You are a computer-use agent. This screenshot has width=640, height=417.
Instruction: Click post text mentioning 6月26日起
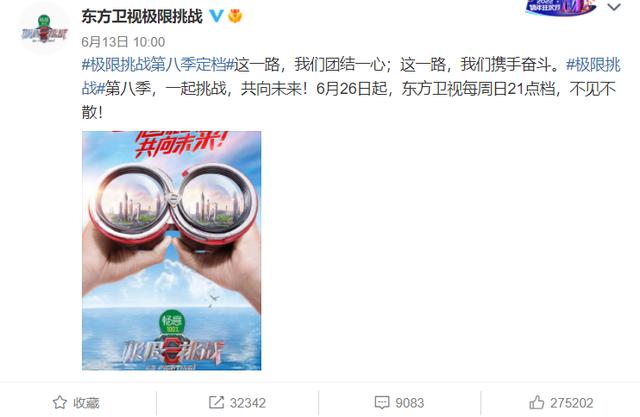[352, 89]
